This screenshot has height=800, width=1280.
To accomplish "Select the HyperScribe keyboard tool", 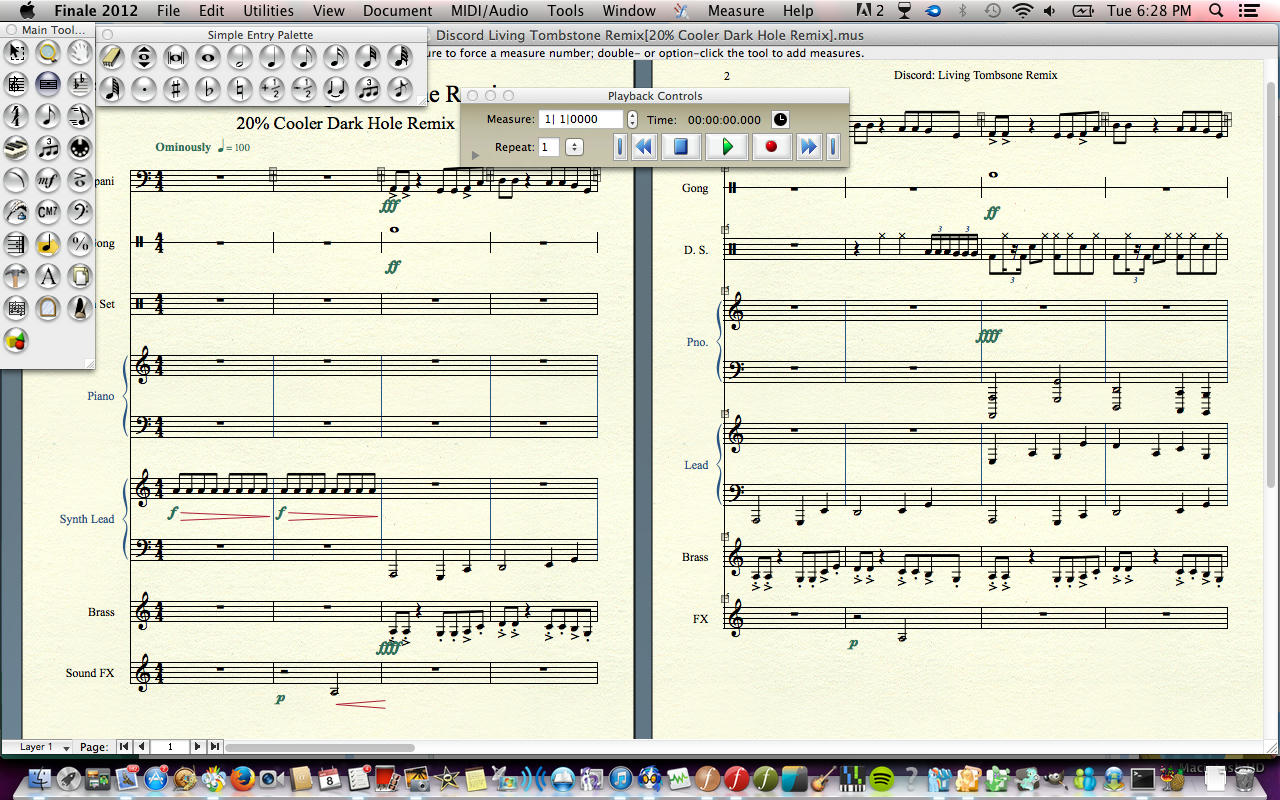I will pos(15,149).
